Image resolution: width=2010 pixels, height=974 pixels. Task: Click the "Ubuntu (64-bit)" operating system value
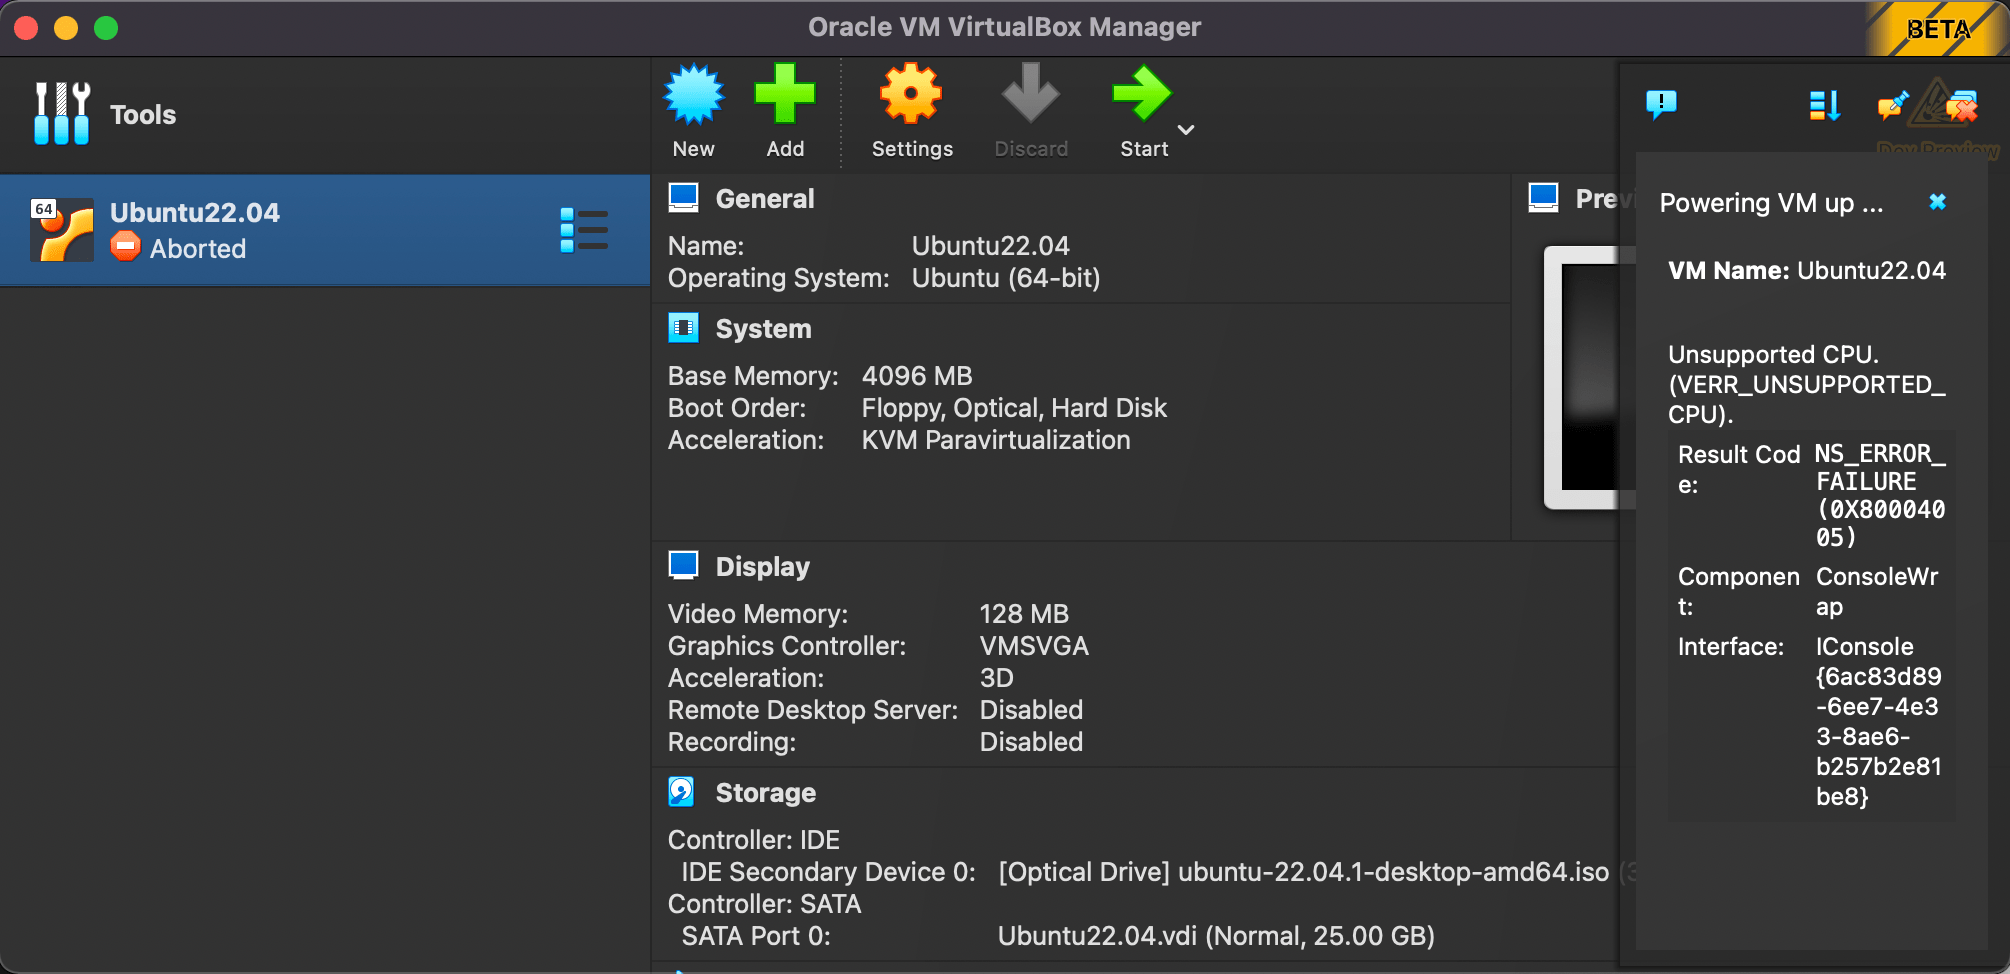pos(1006,278)
